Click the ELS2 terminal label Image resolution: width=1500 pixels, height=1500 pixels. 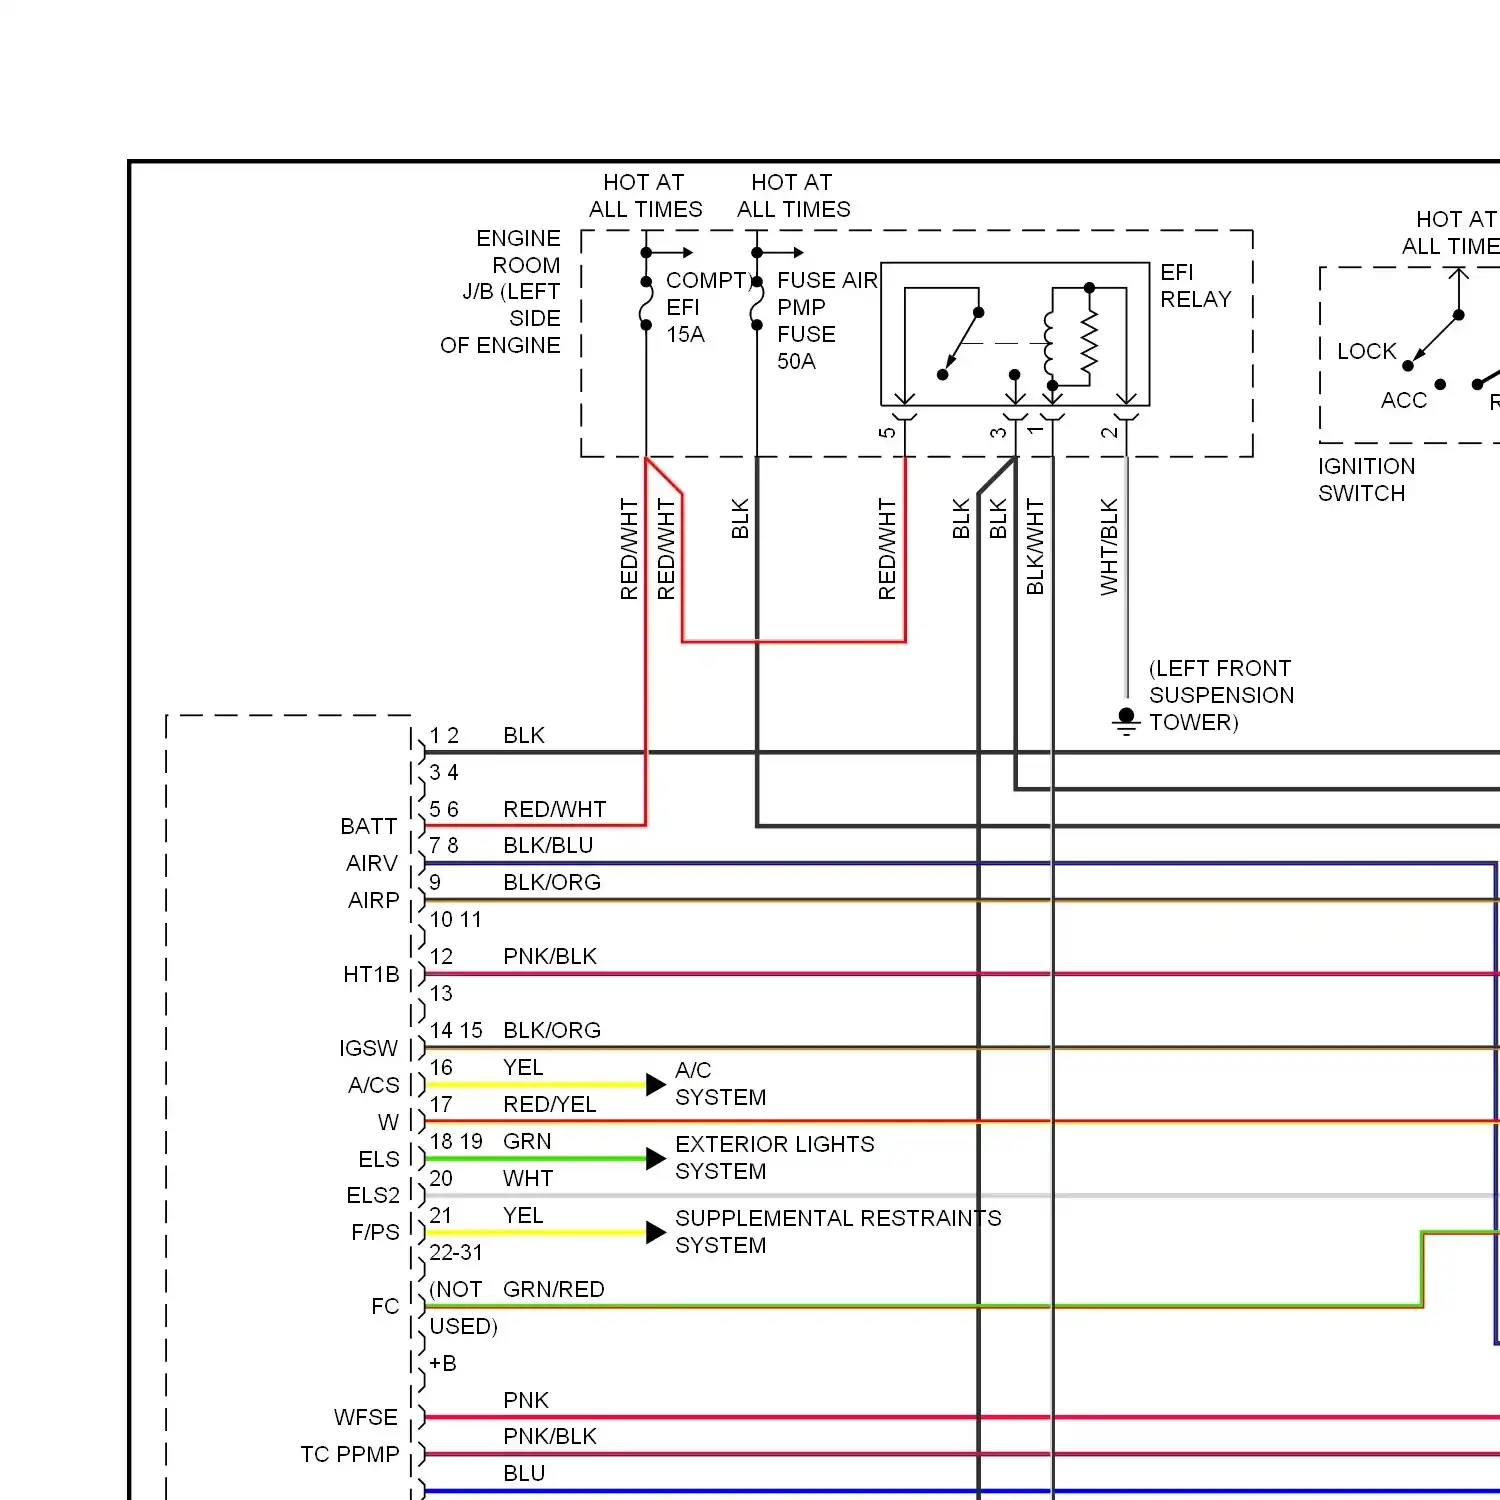[372, 1195]
